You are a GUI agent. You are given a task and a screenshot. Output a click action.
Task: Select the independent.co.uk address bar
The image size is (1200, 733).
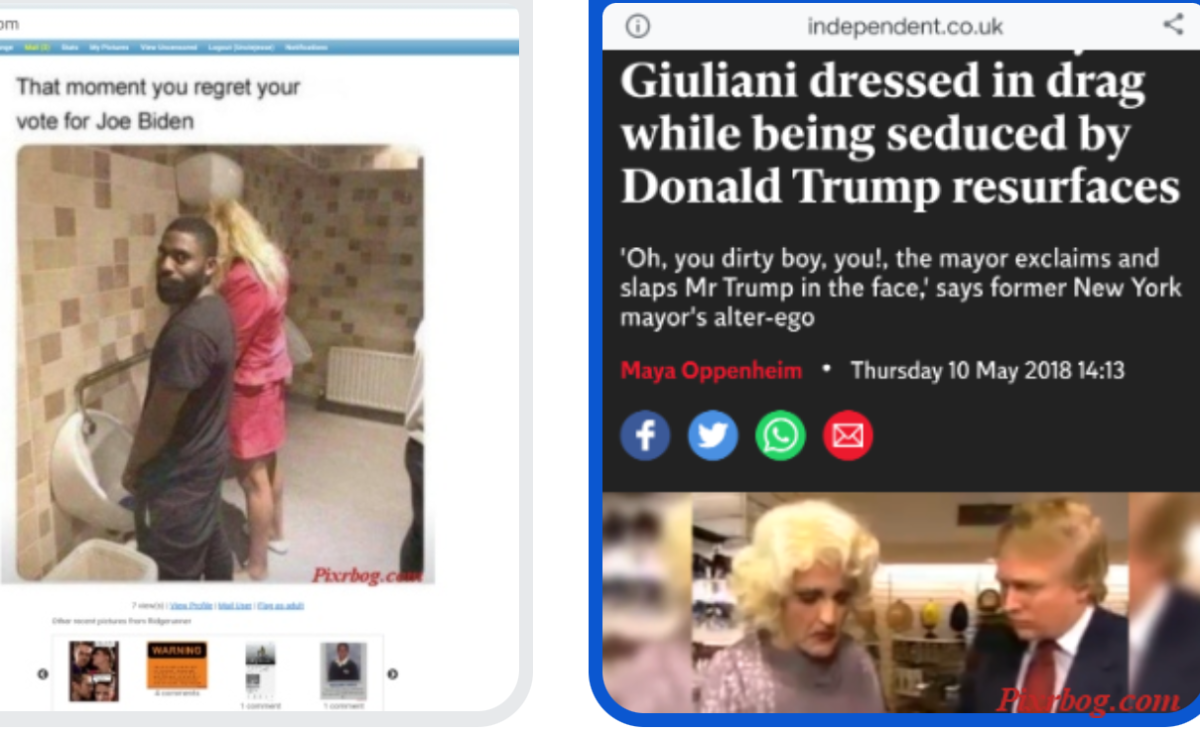point(905,26)
